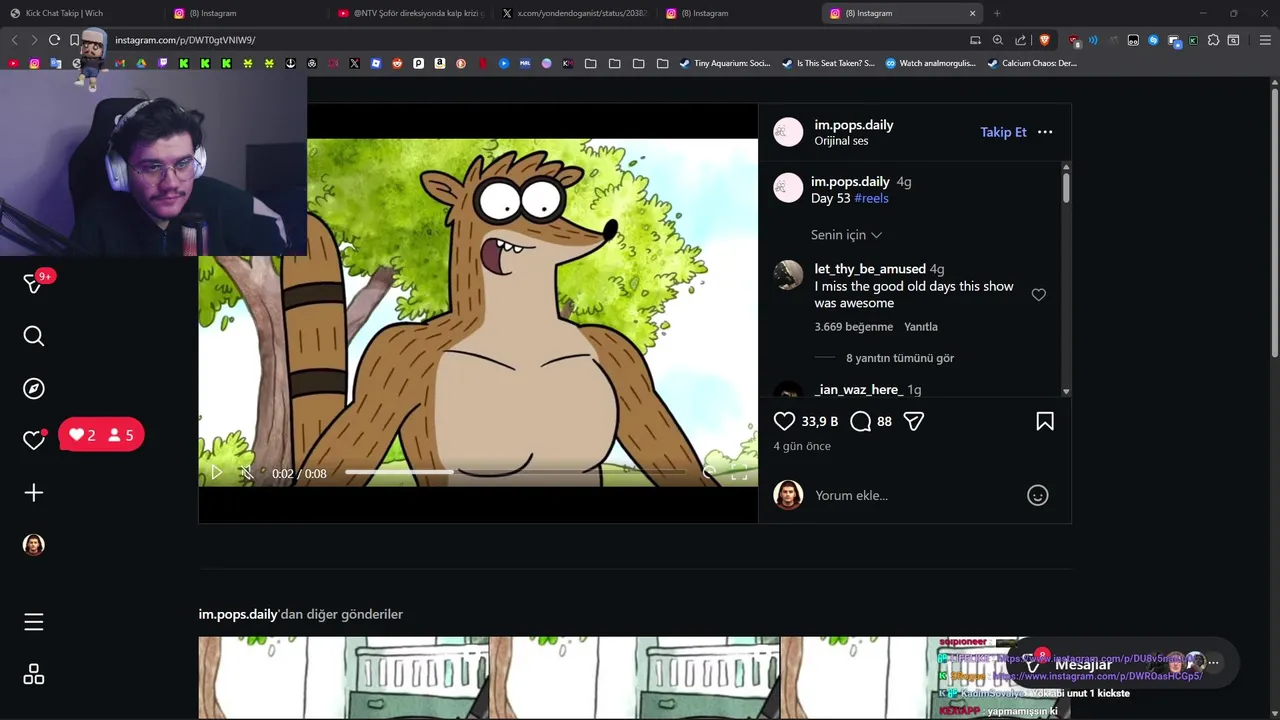Open first thumbnail under im.pops.daily posts
Screen dimensions: 1280x720
click(x=343, y=678)
